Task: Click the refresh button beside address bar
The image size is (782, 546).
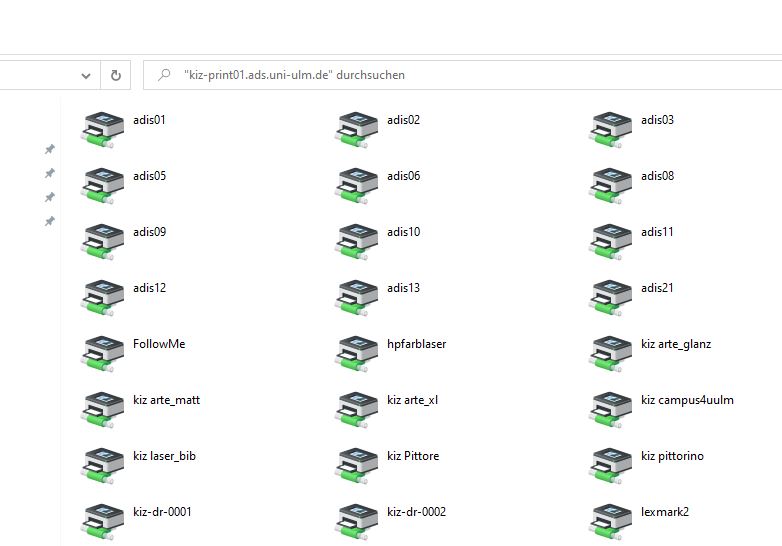Action: [x=116, y=75]
